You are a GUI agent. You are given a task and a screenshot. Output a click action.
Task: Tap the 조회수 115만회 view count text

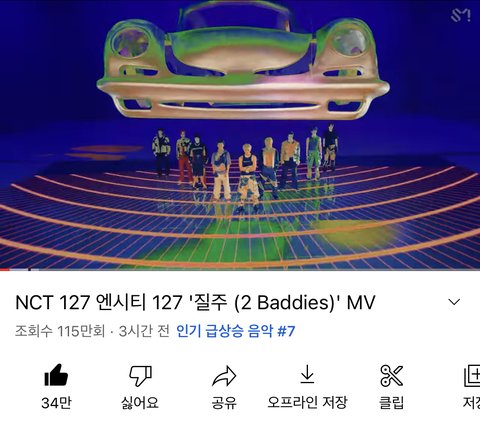tap(60, 331)
